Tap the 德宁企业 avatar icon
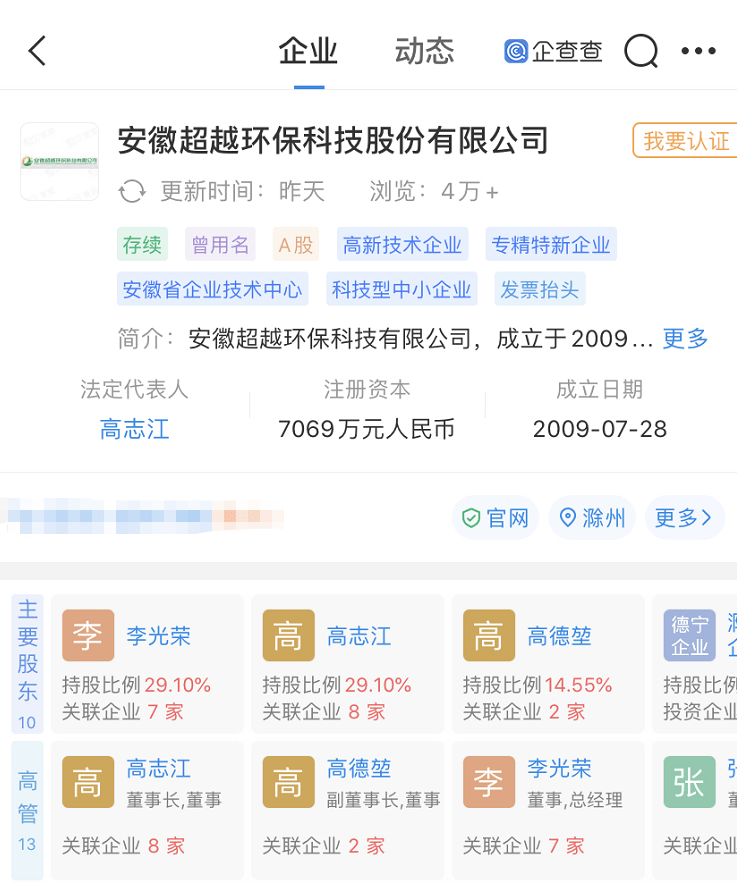Viewport: 737px width, 886px height. [x=690, y=635]
